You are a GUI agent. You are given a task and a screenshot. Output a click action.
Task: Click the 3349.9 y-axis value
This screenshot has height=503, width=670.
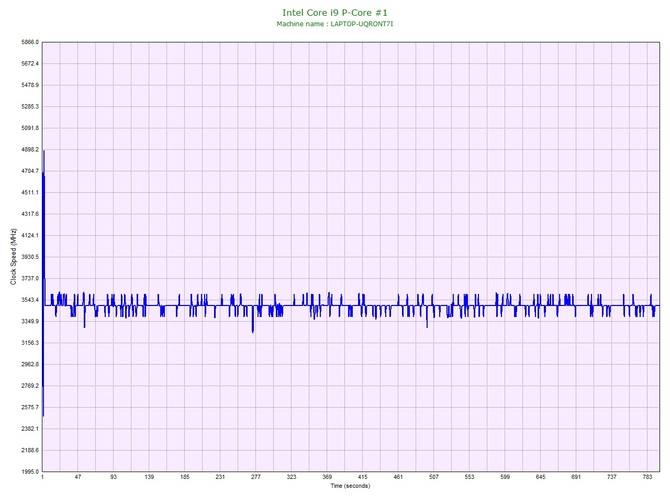[x=30, y=321]
